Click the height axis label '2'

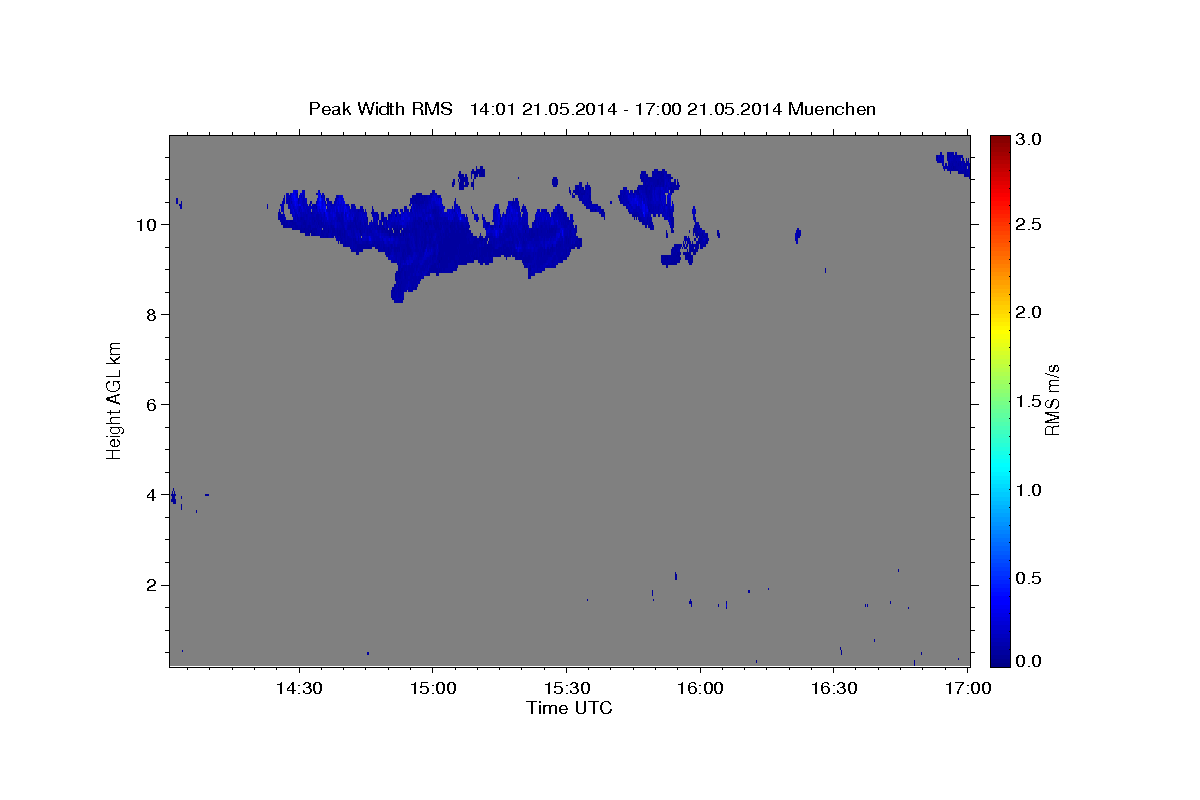(150, 585)
